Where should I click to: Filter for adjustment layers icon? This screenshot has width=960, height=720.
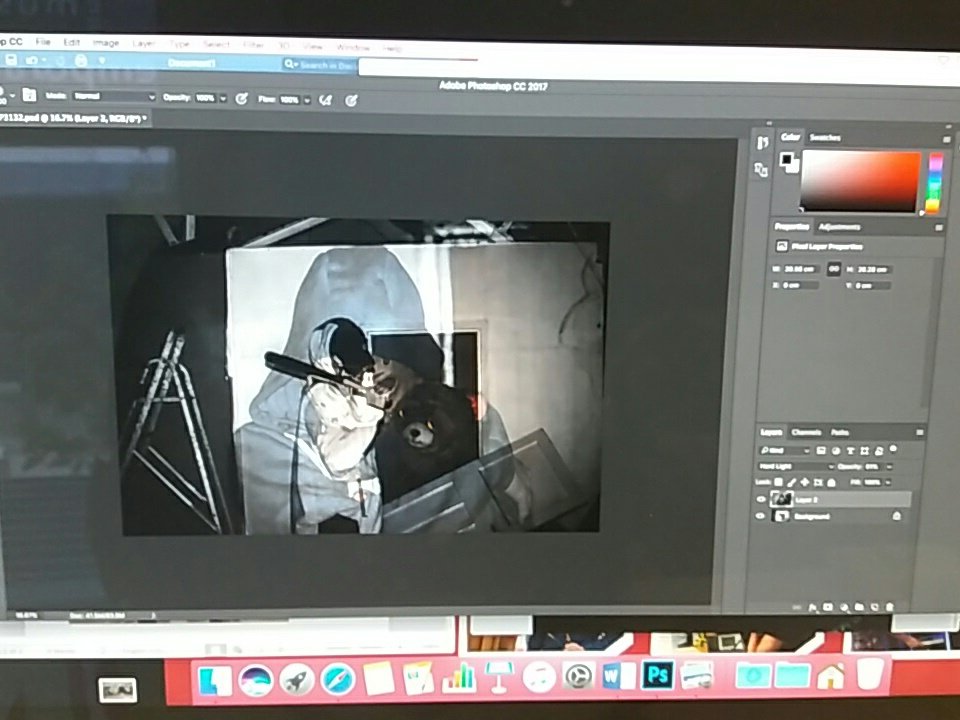pos(836,451)
